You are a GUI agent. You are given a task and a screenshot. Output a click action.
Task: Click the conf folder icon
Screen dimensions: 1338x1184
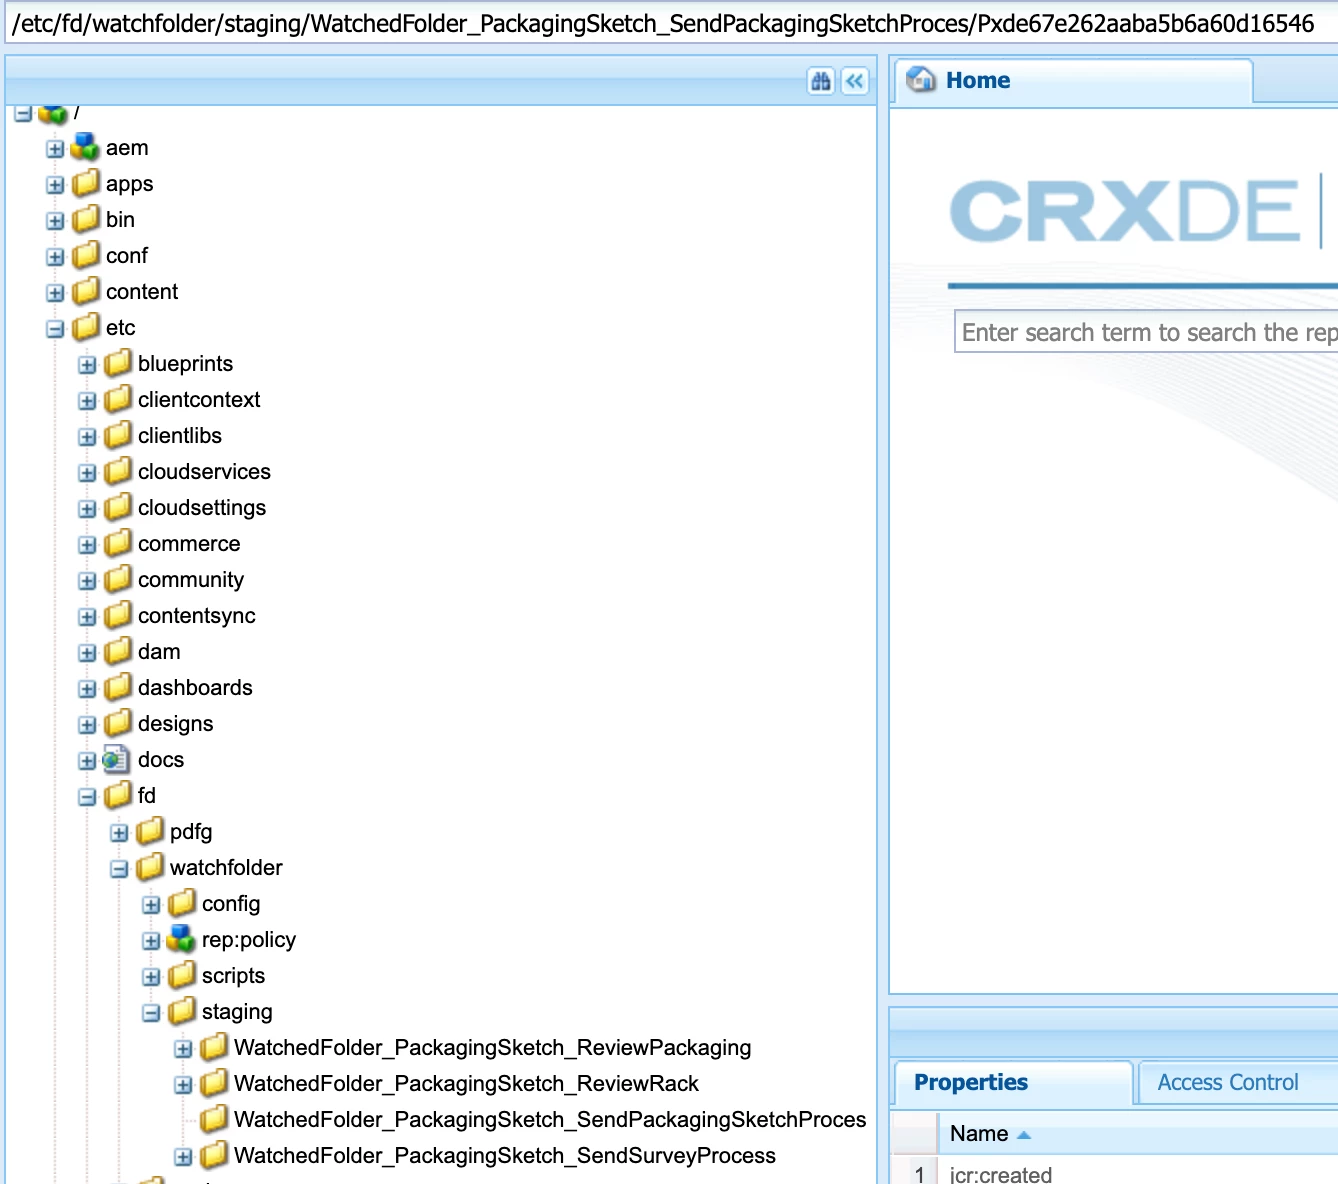(86, 255)
